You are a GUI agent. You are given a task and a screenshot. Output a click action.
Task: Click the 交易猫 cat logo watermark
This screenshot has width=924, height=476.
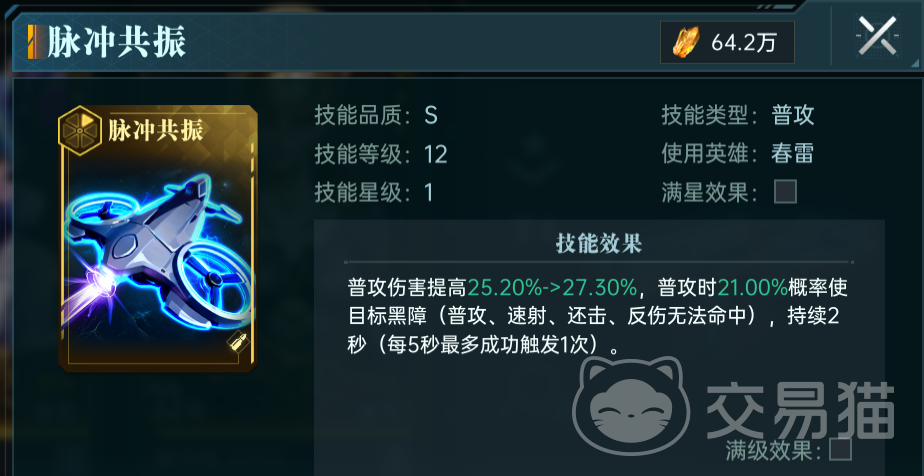coord(631,406)
